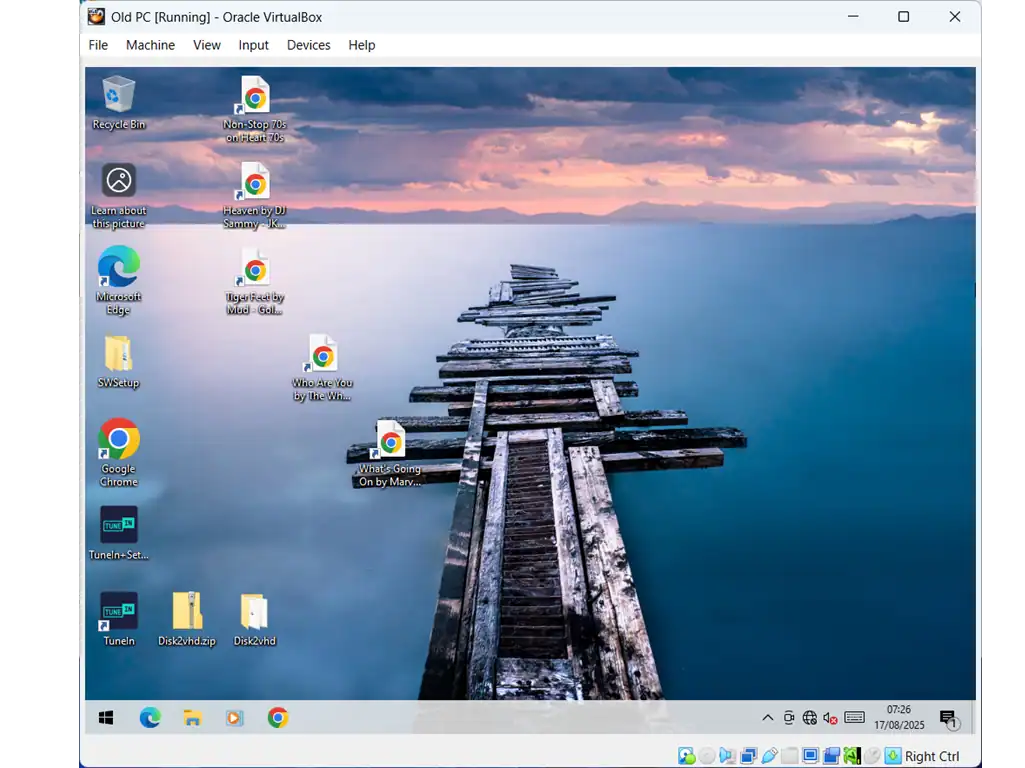Viewport: 1025px width, 768px height.
Task: Click the VirtualBox display status icon
Action: pyautogui.click(x=810, y=756)
